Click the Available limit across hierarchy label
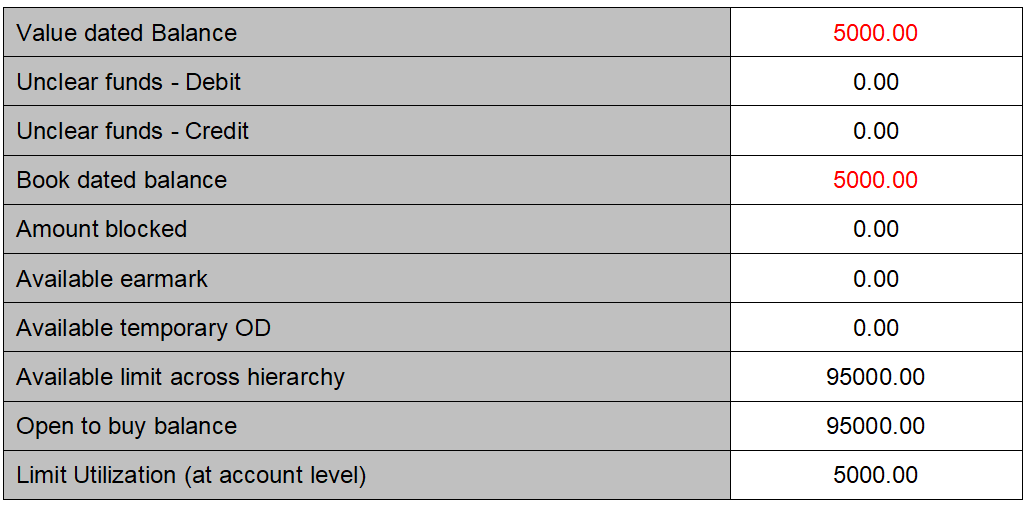Viewport: 1031px width, 507px height. click(181, 377)
